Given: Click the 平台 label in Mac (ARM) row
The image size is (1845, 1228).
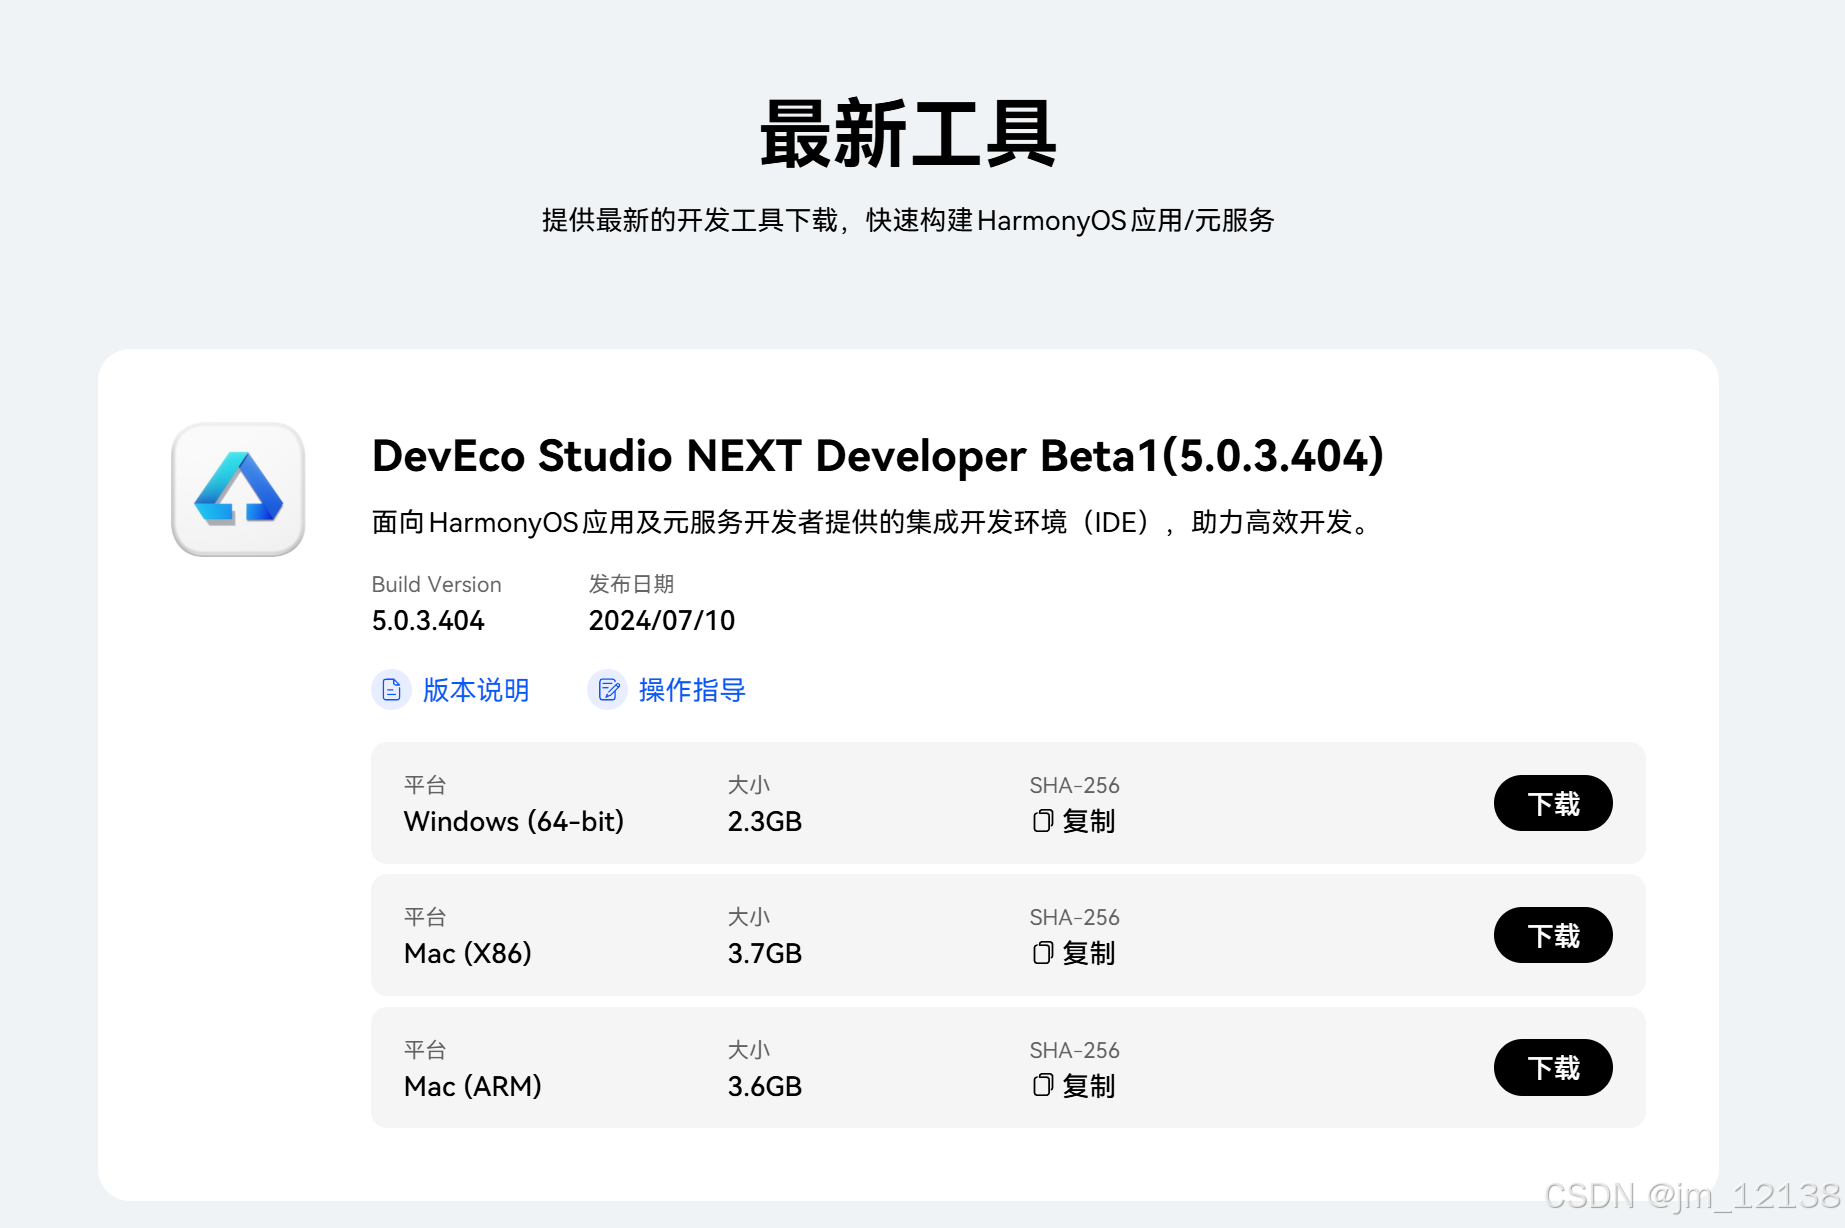Looking at the screenshot, I should click(x=425, y=1050).
